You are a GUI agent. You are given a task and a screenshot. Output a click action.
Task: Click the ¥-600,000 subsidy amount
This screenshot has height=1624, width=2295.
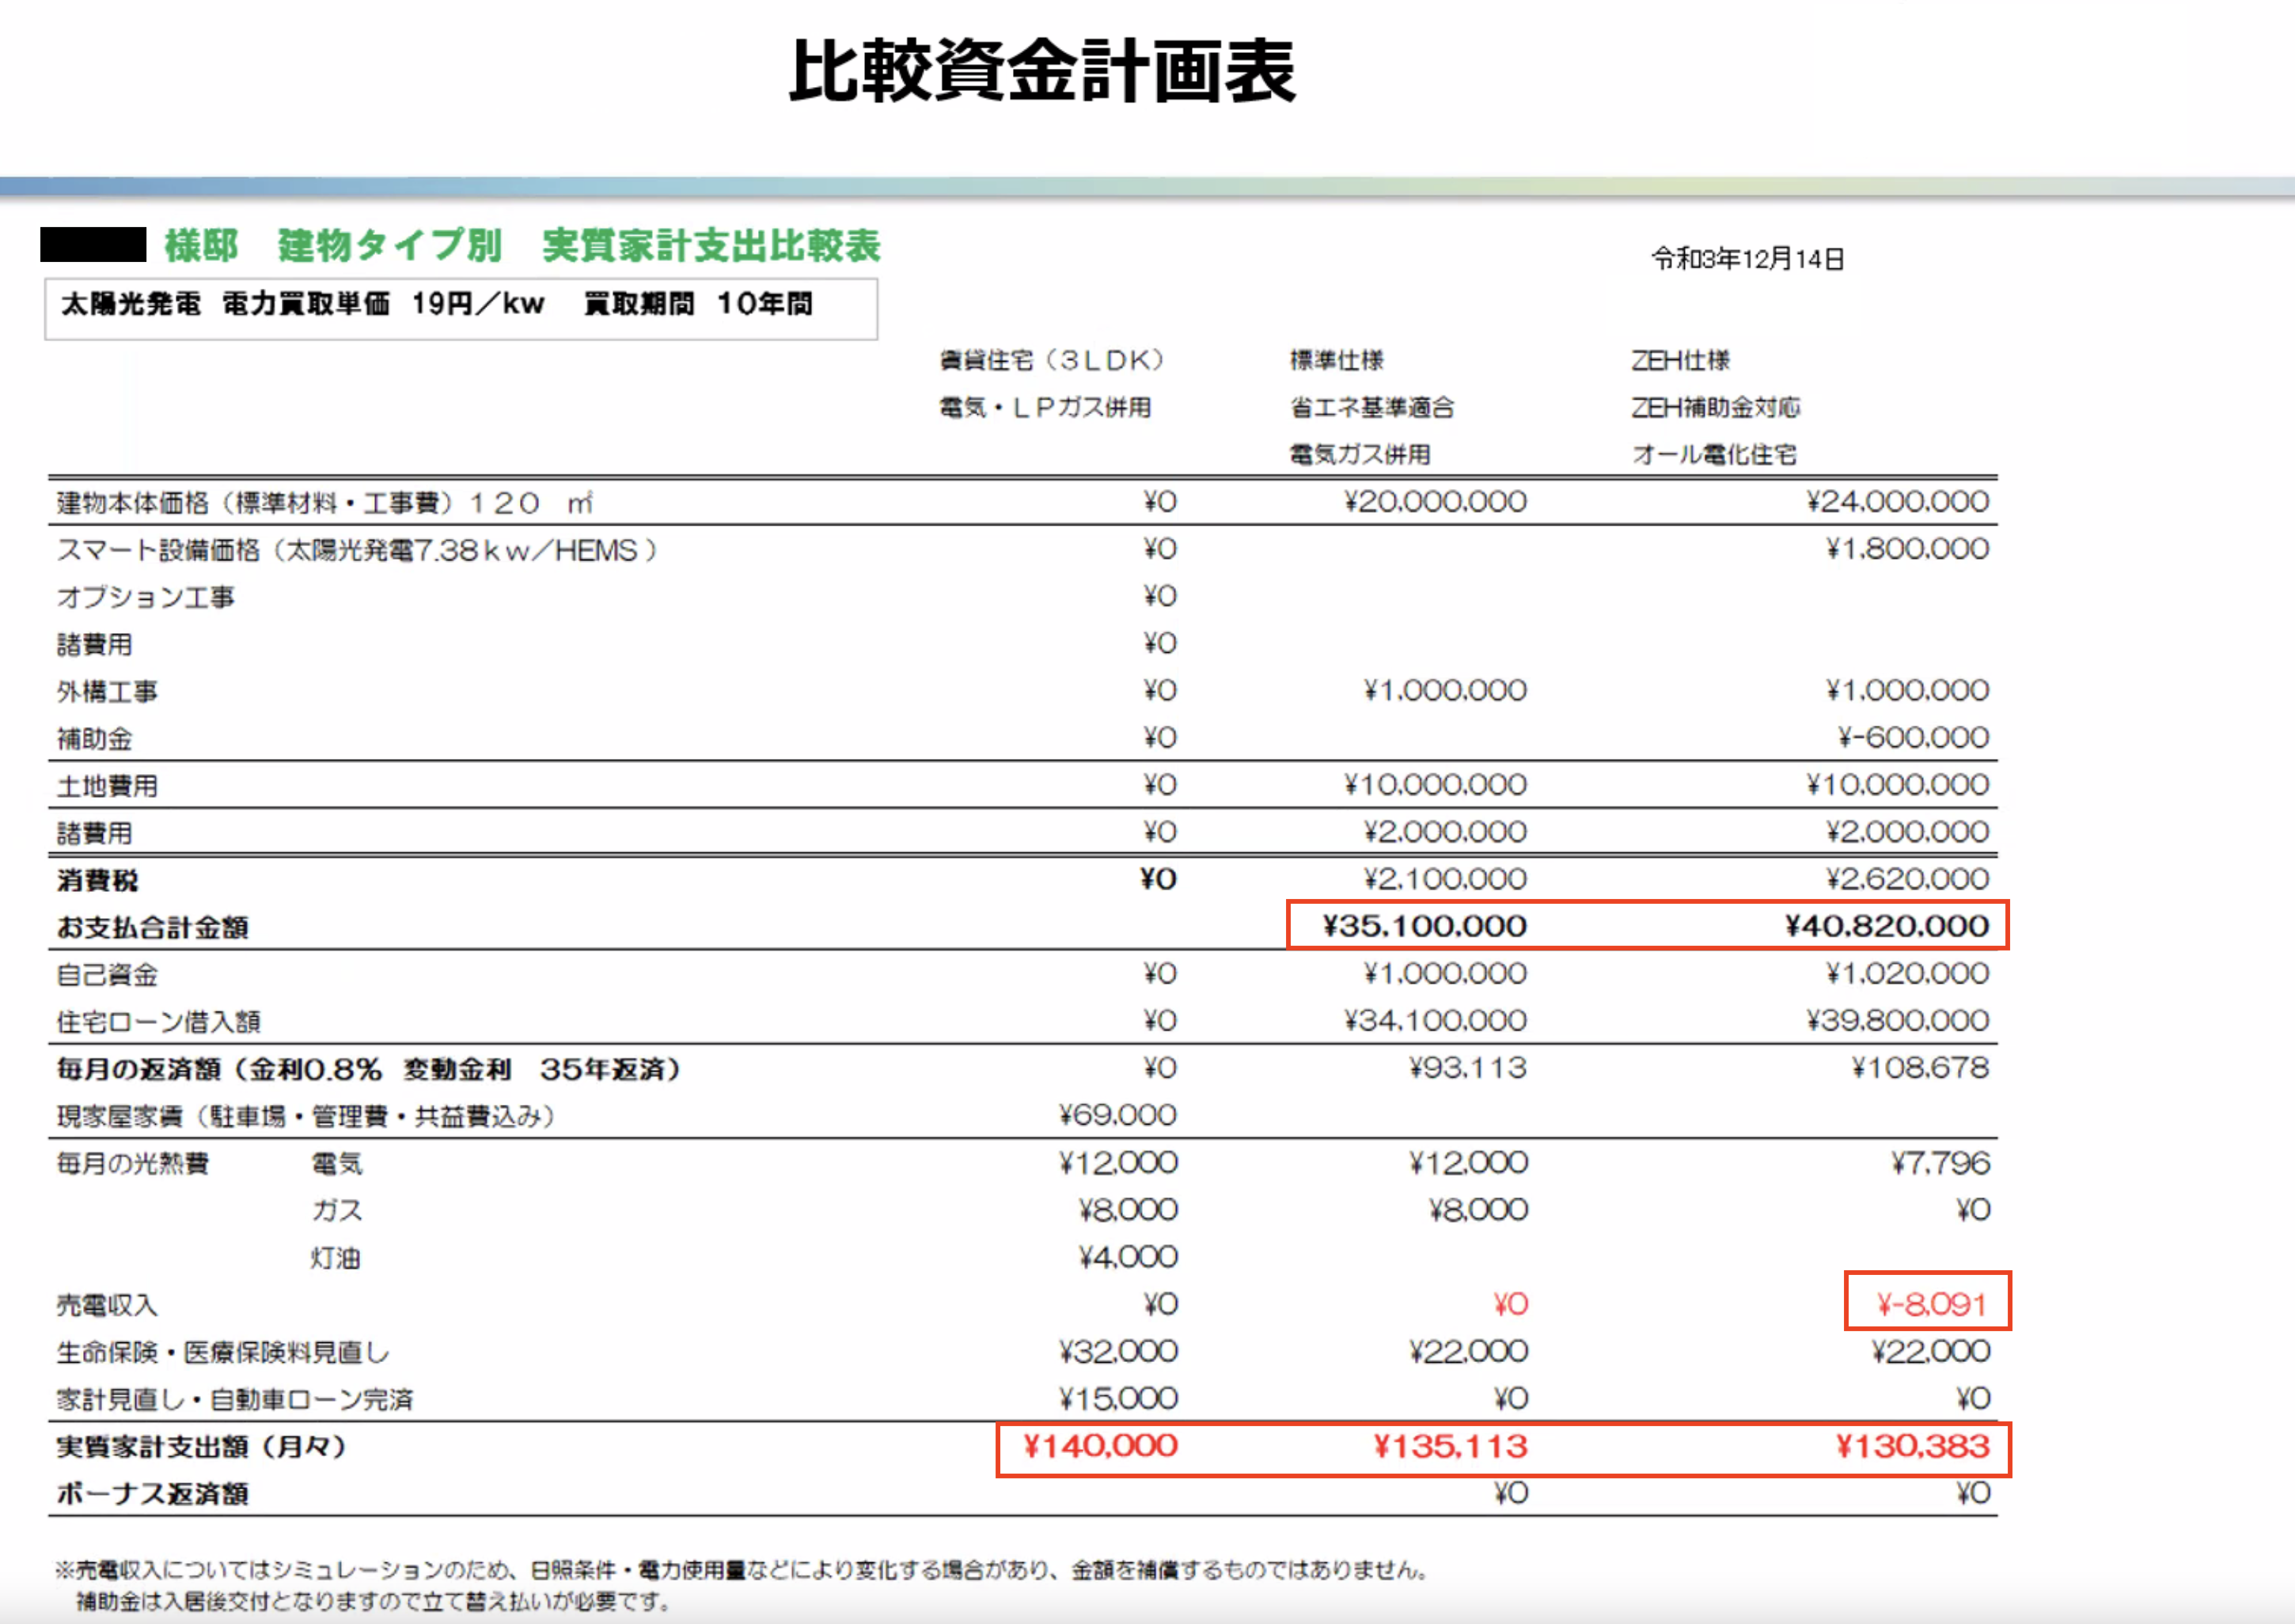(1913, 738)
